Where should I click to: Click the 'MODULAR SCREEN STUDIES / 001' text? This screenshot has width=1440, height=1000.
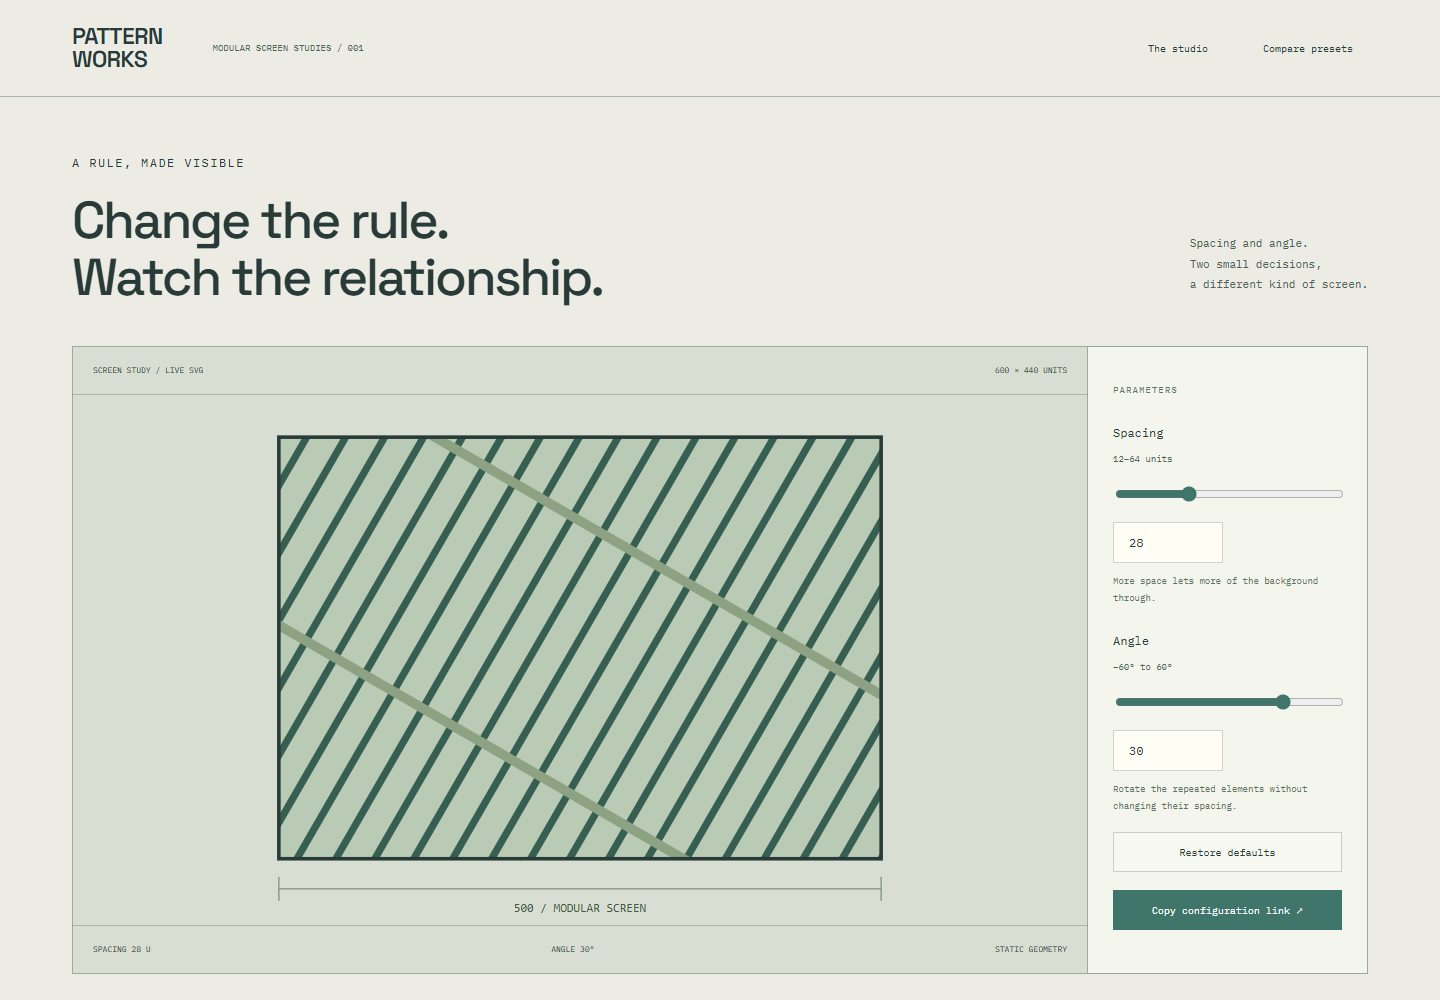(288, 48)
